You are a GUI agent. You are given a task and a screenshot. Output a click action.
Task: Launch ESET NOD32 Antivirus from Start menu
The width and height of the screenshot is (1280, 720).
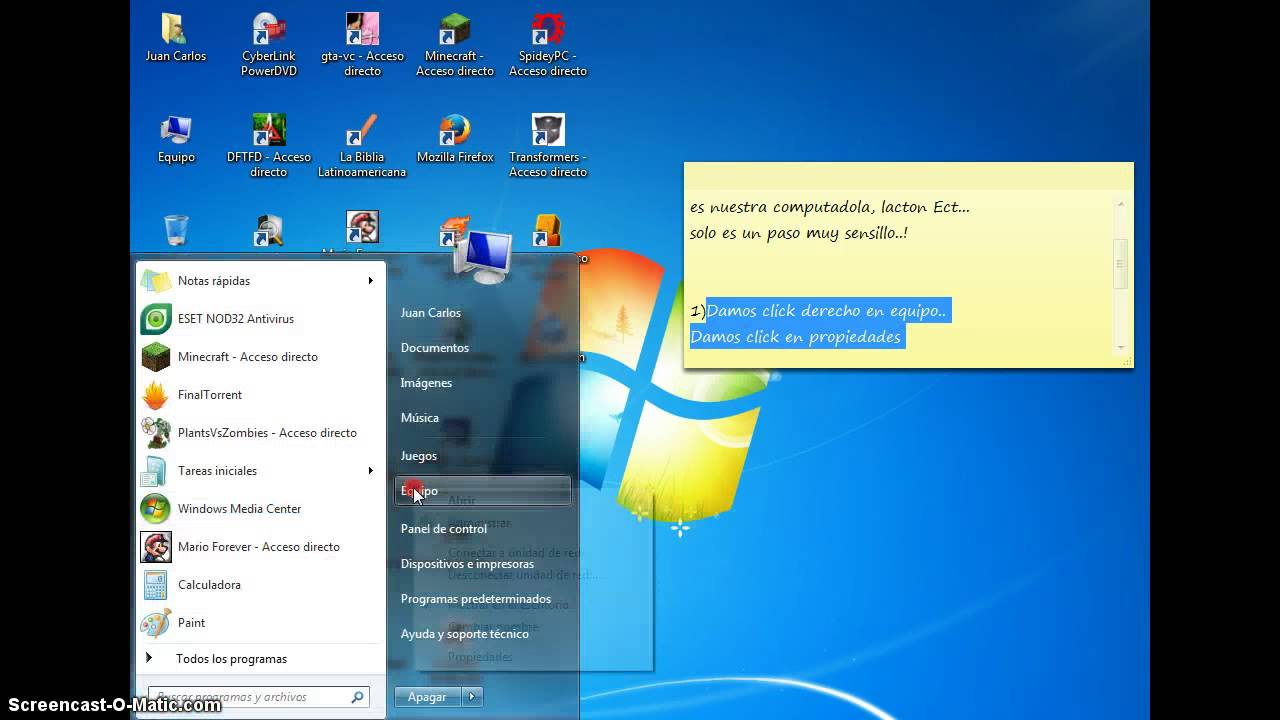pyautogui.click(x=262, y=319)
